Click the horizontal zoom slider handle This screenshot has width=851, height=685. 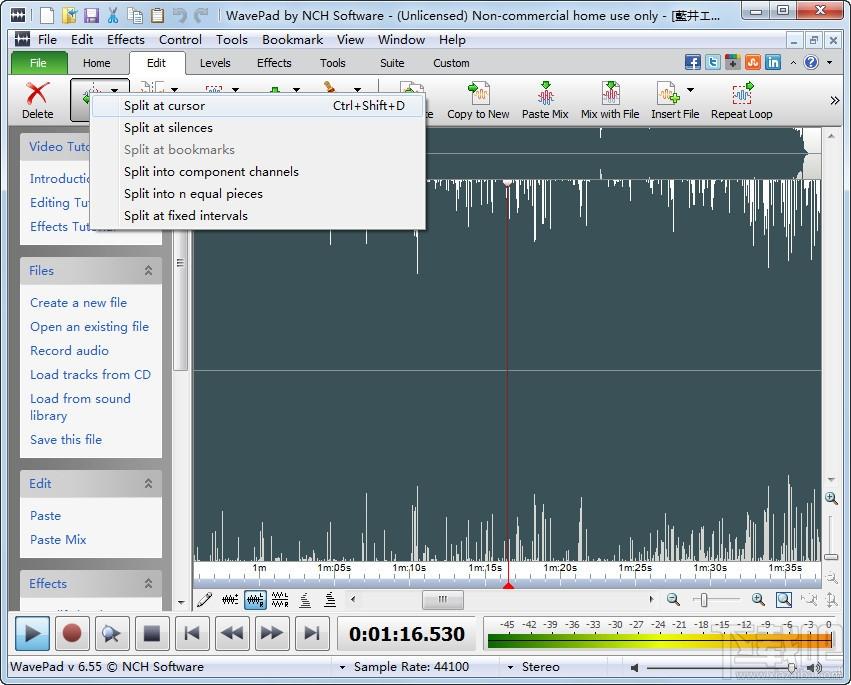[x=703, y=600]
